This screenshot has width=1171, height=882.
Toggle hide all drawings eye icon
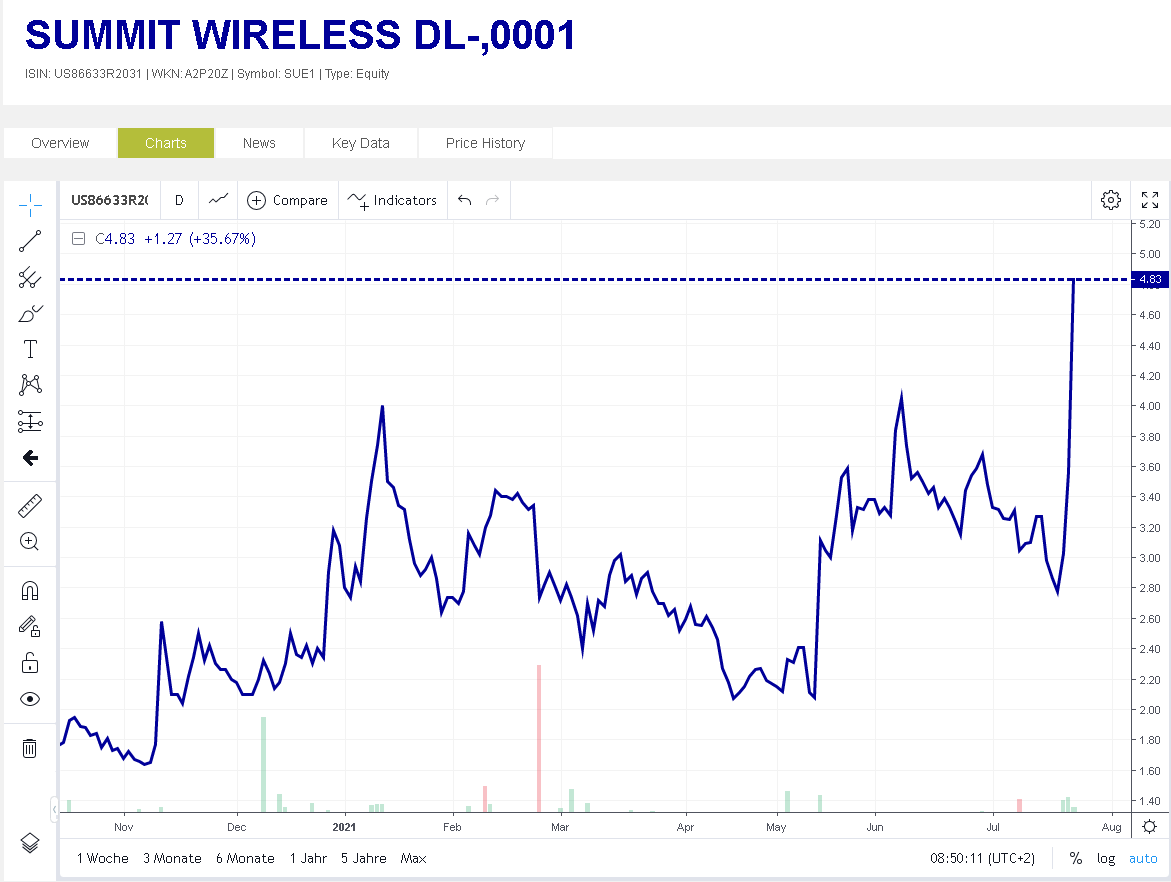pyautogui.click(x=30, y=699)
